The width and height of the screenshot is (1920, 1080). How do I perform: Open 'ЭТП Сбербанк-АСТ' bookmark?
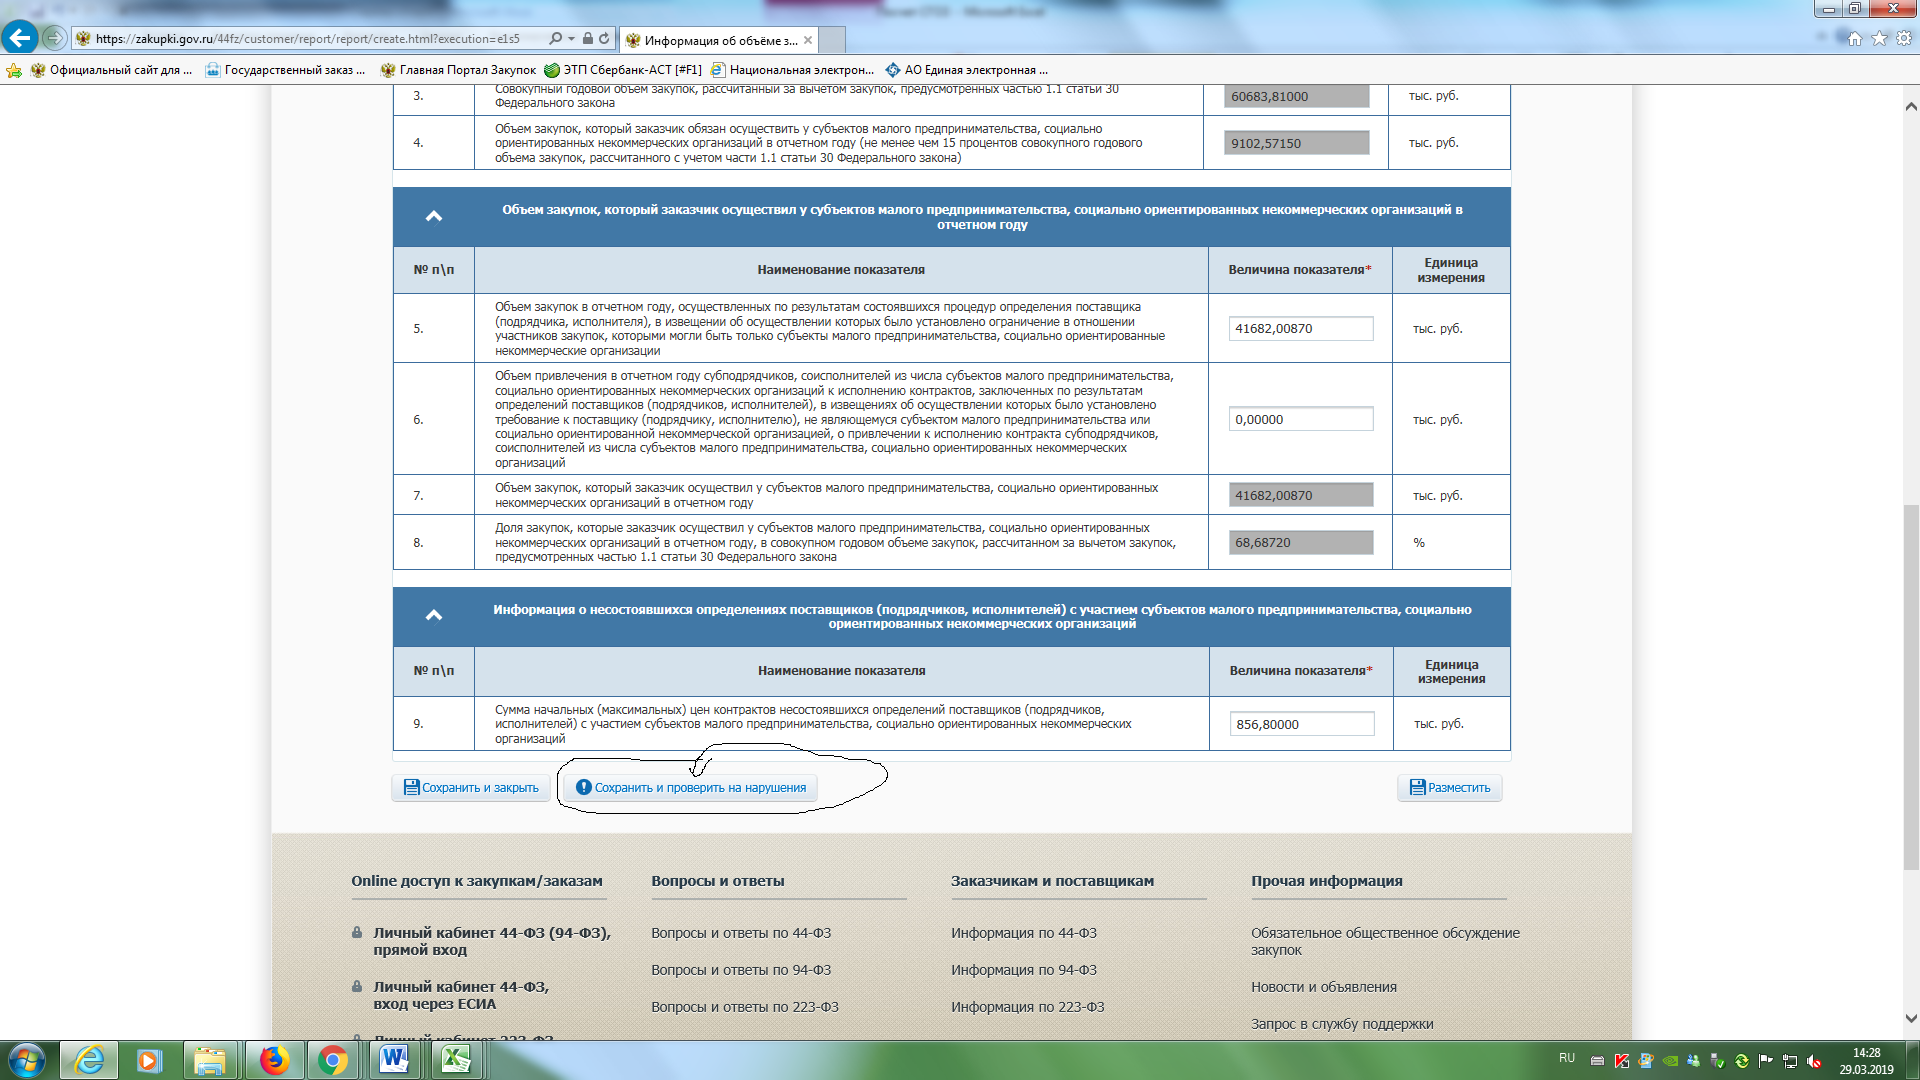pos(622,70)
